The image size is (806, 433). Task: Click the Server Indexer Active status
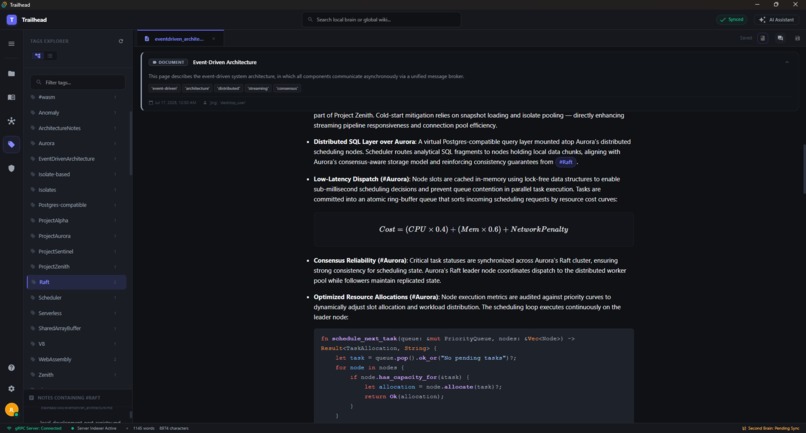(94, 428)
